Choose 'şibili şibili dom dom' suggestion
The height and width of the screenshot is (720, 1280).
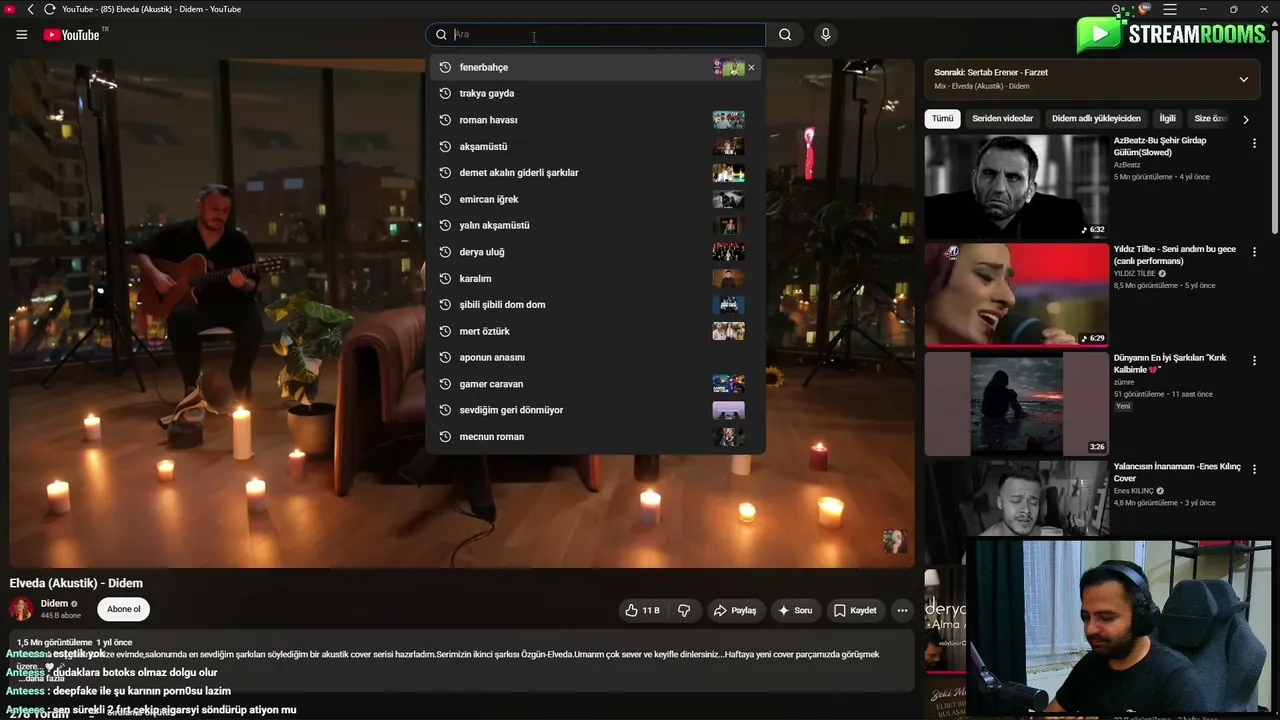[596, 305]
